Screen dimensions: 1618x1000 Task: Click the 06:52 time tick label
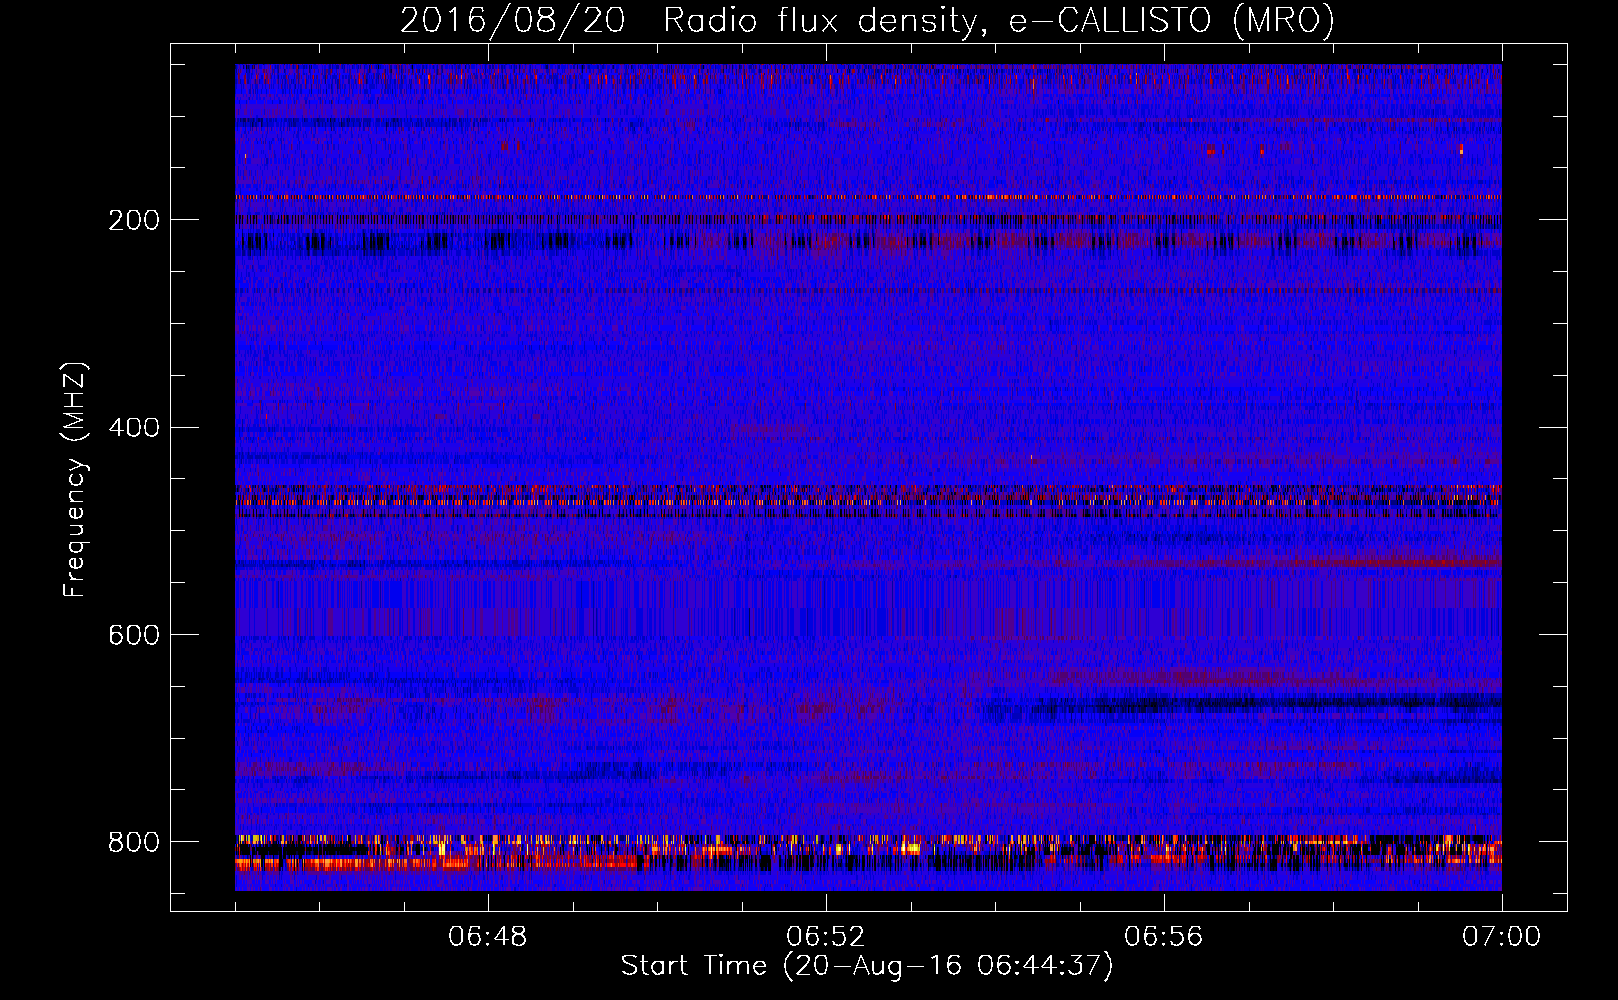coord(826,937)
